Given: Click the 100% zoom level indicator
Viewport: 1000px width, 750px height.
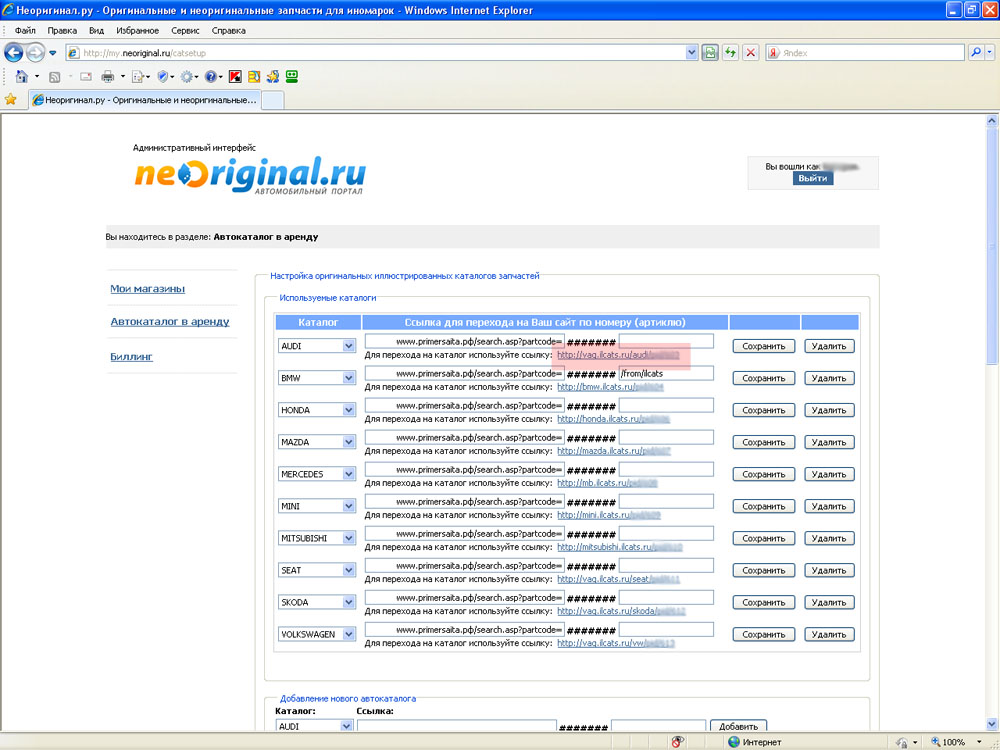Looking at the screenshot, I should click(948, 742).
